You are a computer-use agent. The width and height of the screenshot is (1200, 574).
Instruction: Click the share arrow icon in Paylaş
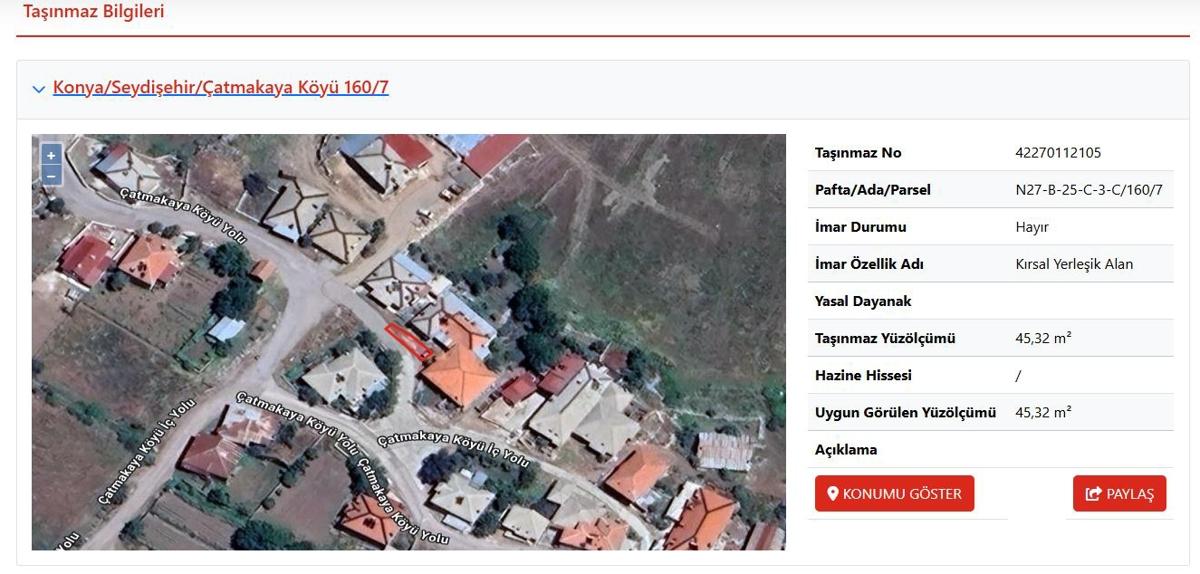coord(1093,494)
